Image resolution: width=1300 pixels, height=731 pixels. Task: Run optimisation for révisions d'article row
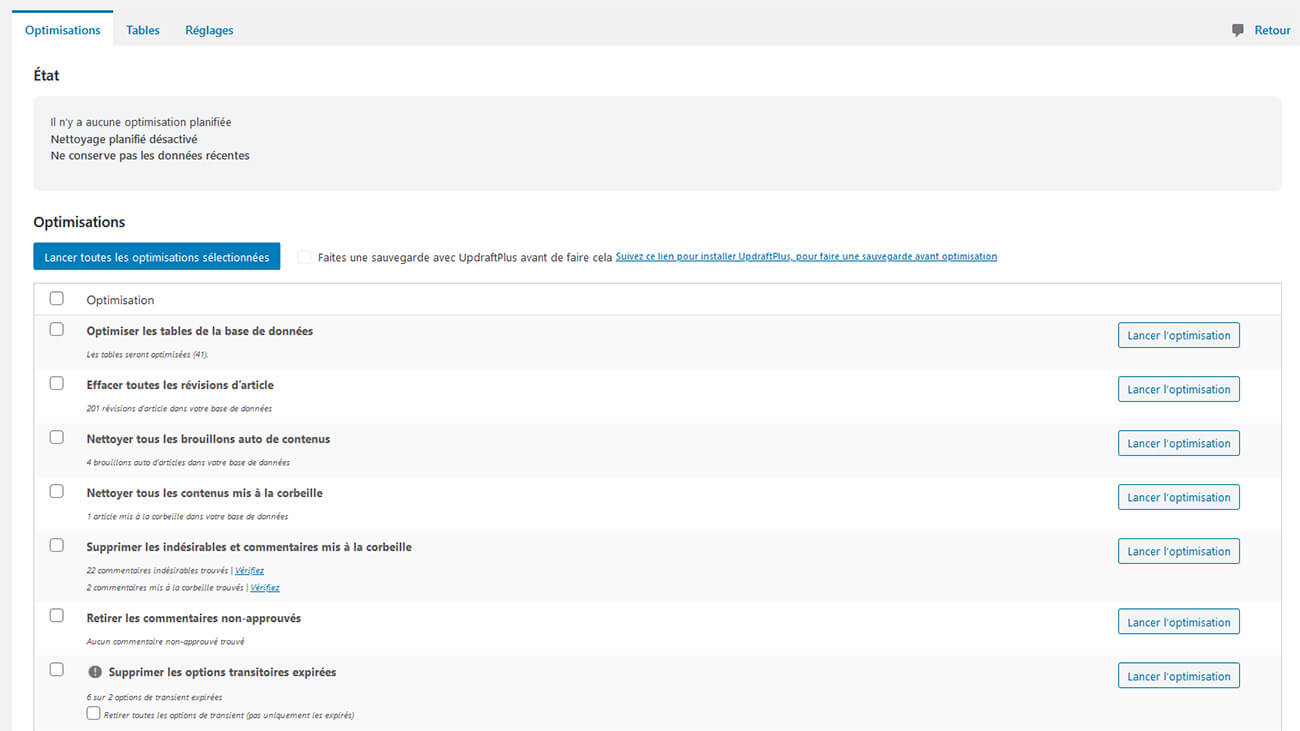click(1178, 389)
